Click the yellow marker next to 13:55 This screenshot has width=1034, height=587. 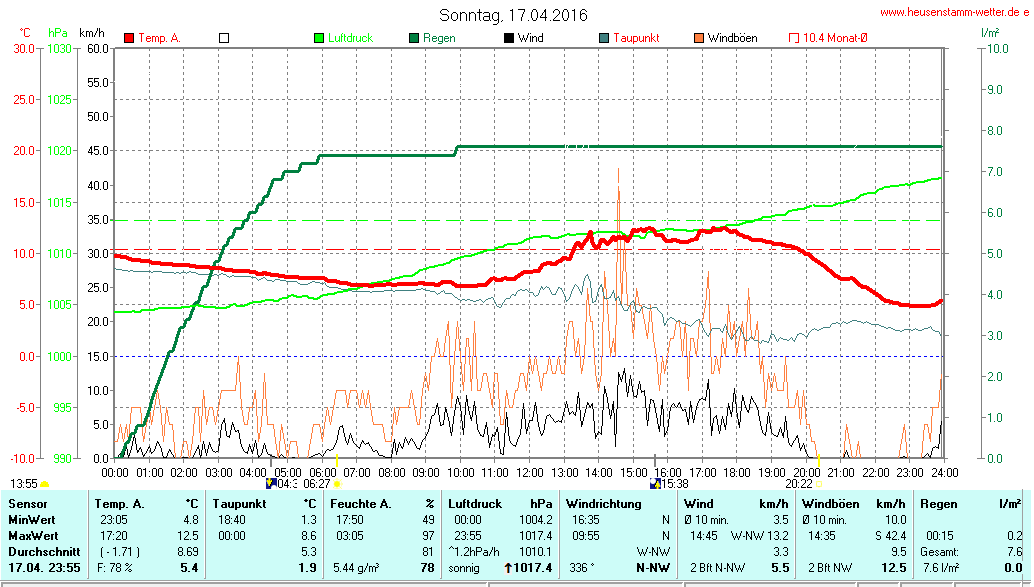[x=45, y=484]
